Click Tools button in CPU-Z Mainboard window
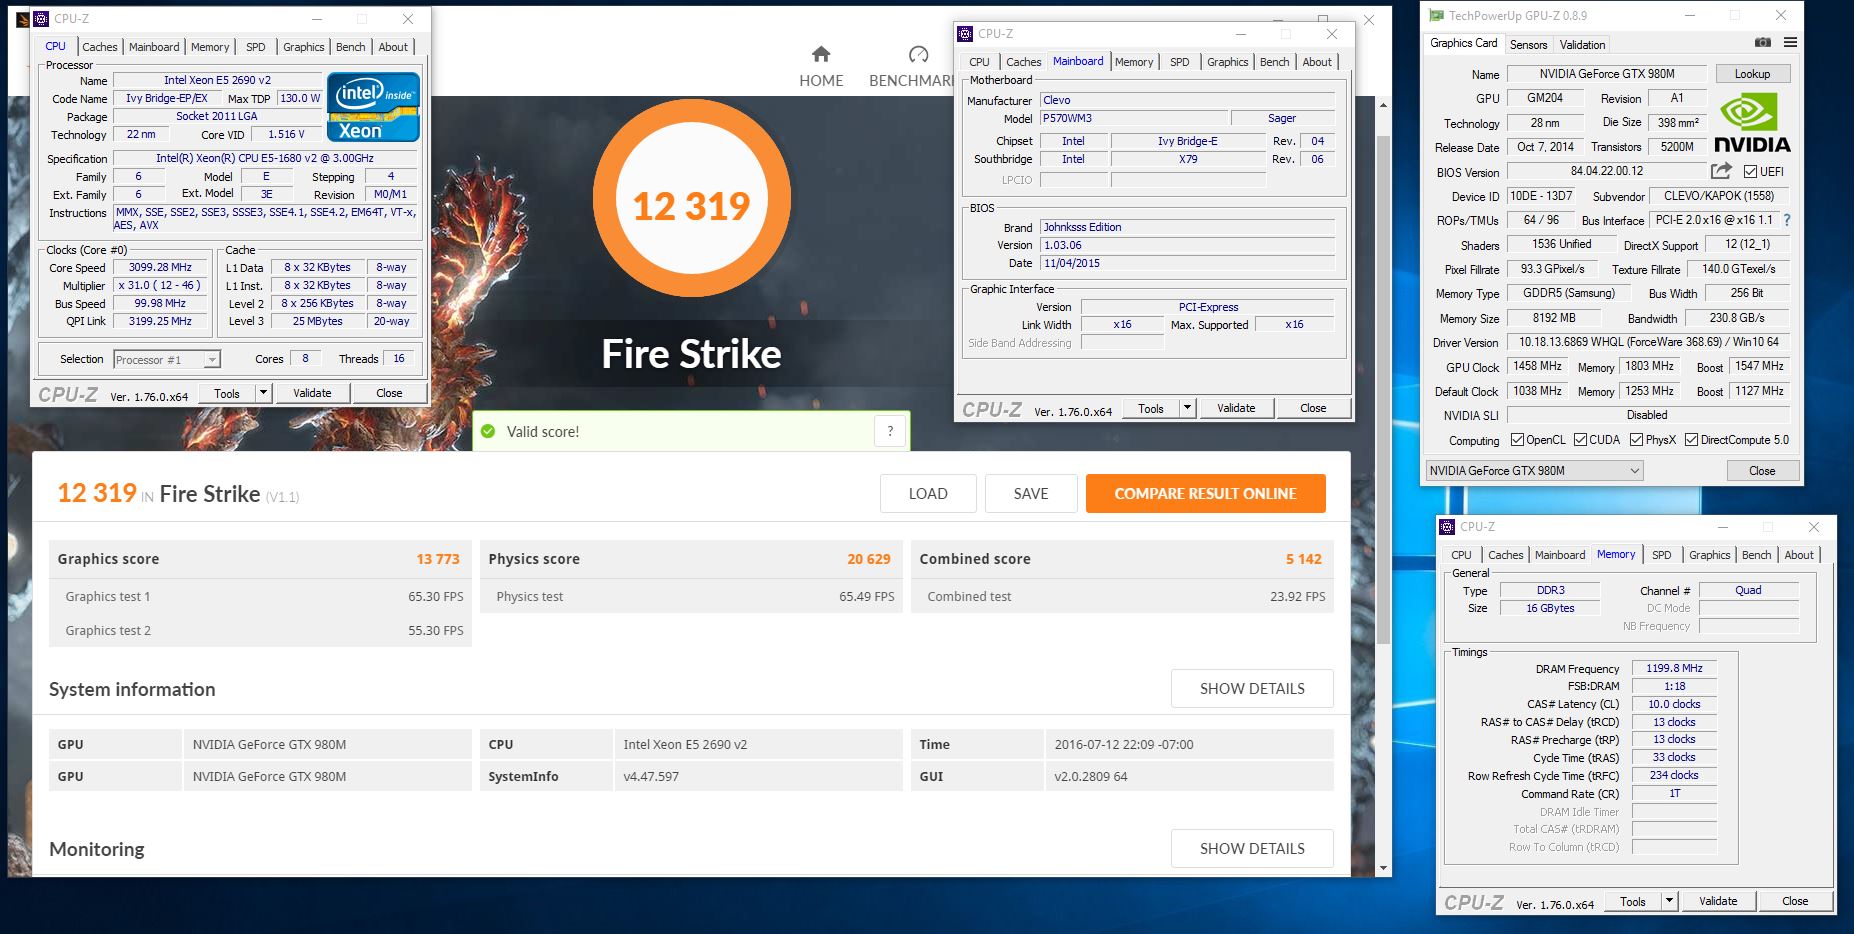 pyautogui.click(x=1151, y=408)
